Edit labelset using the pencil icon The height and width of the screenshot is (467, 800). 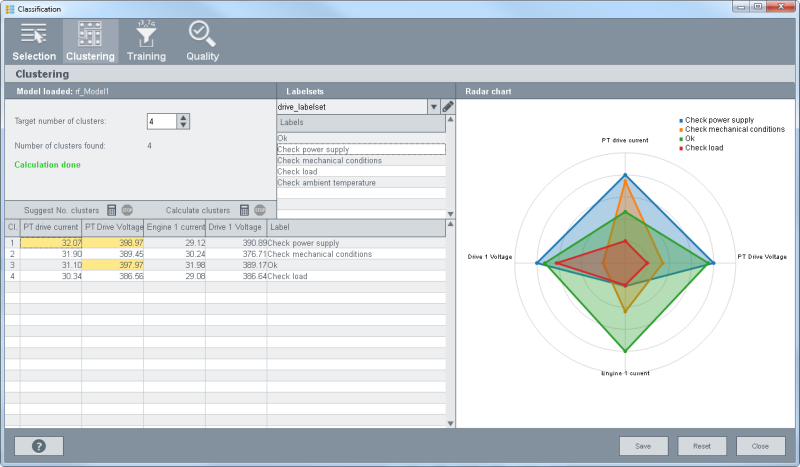(x=448, y=106)
